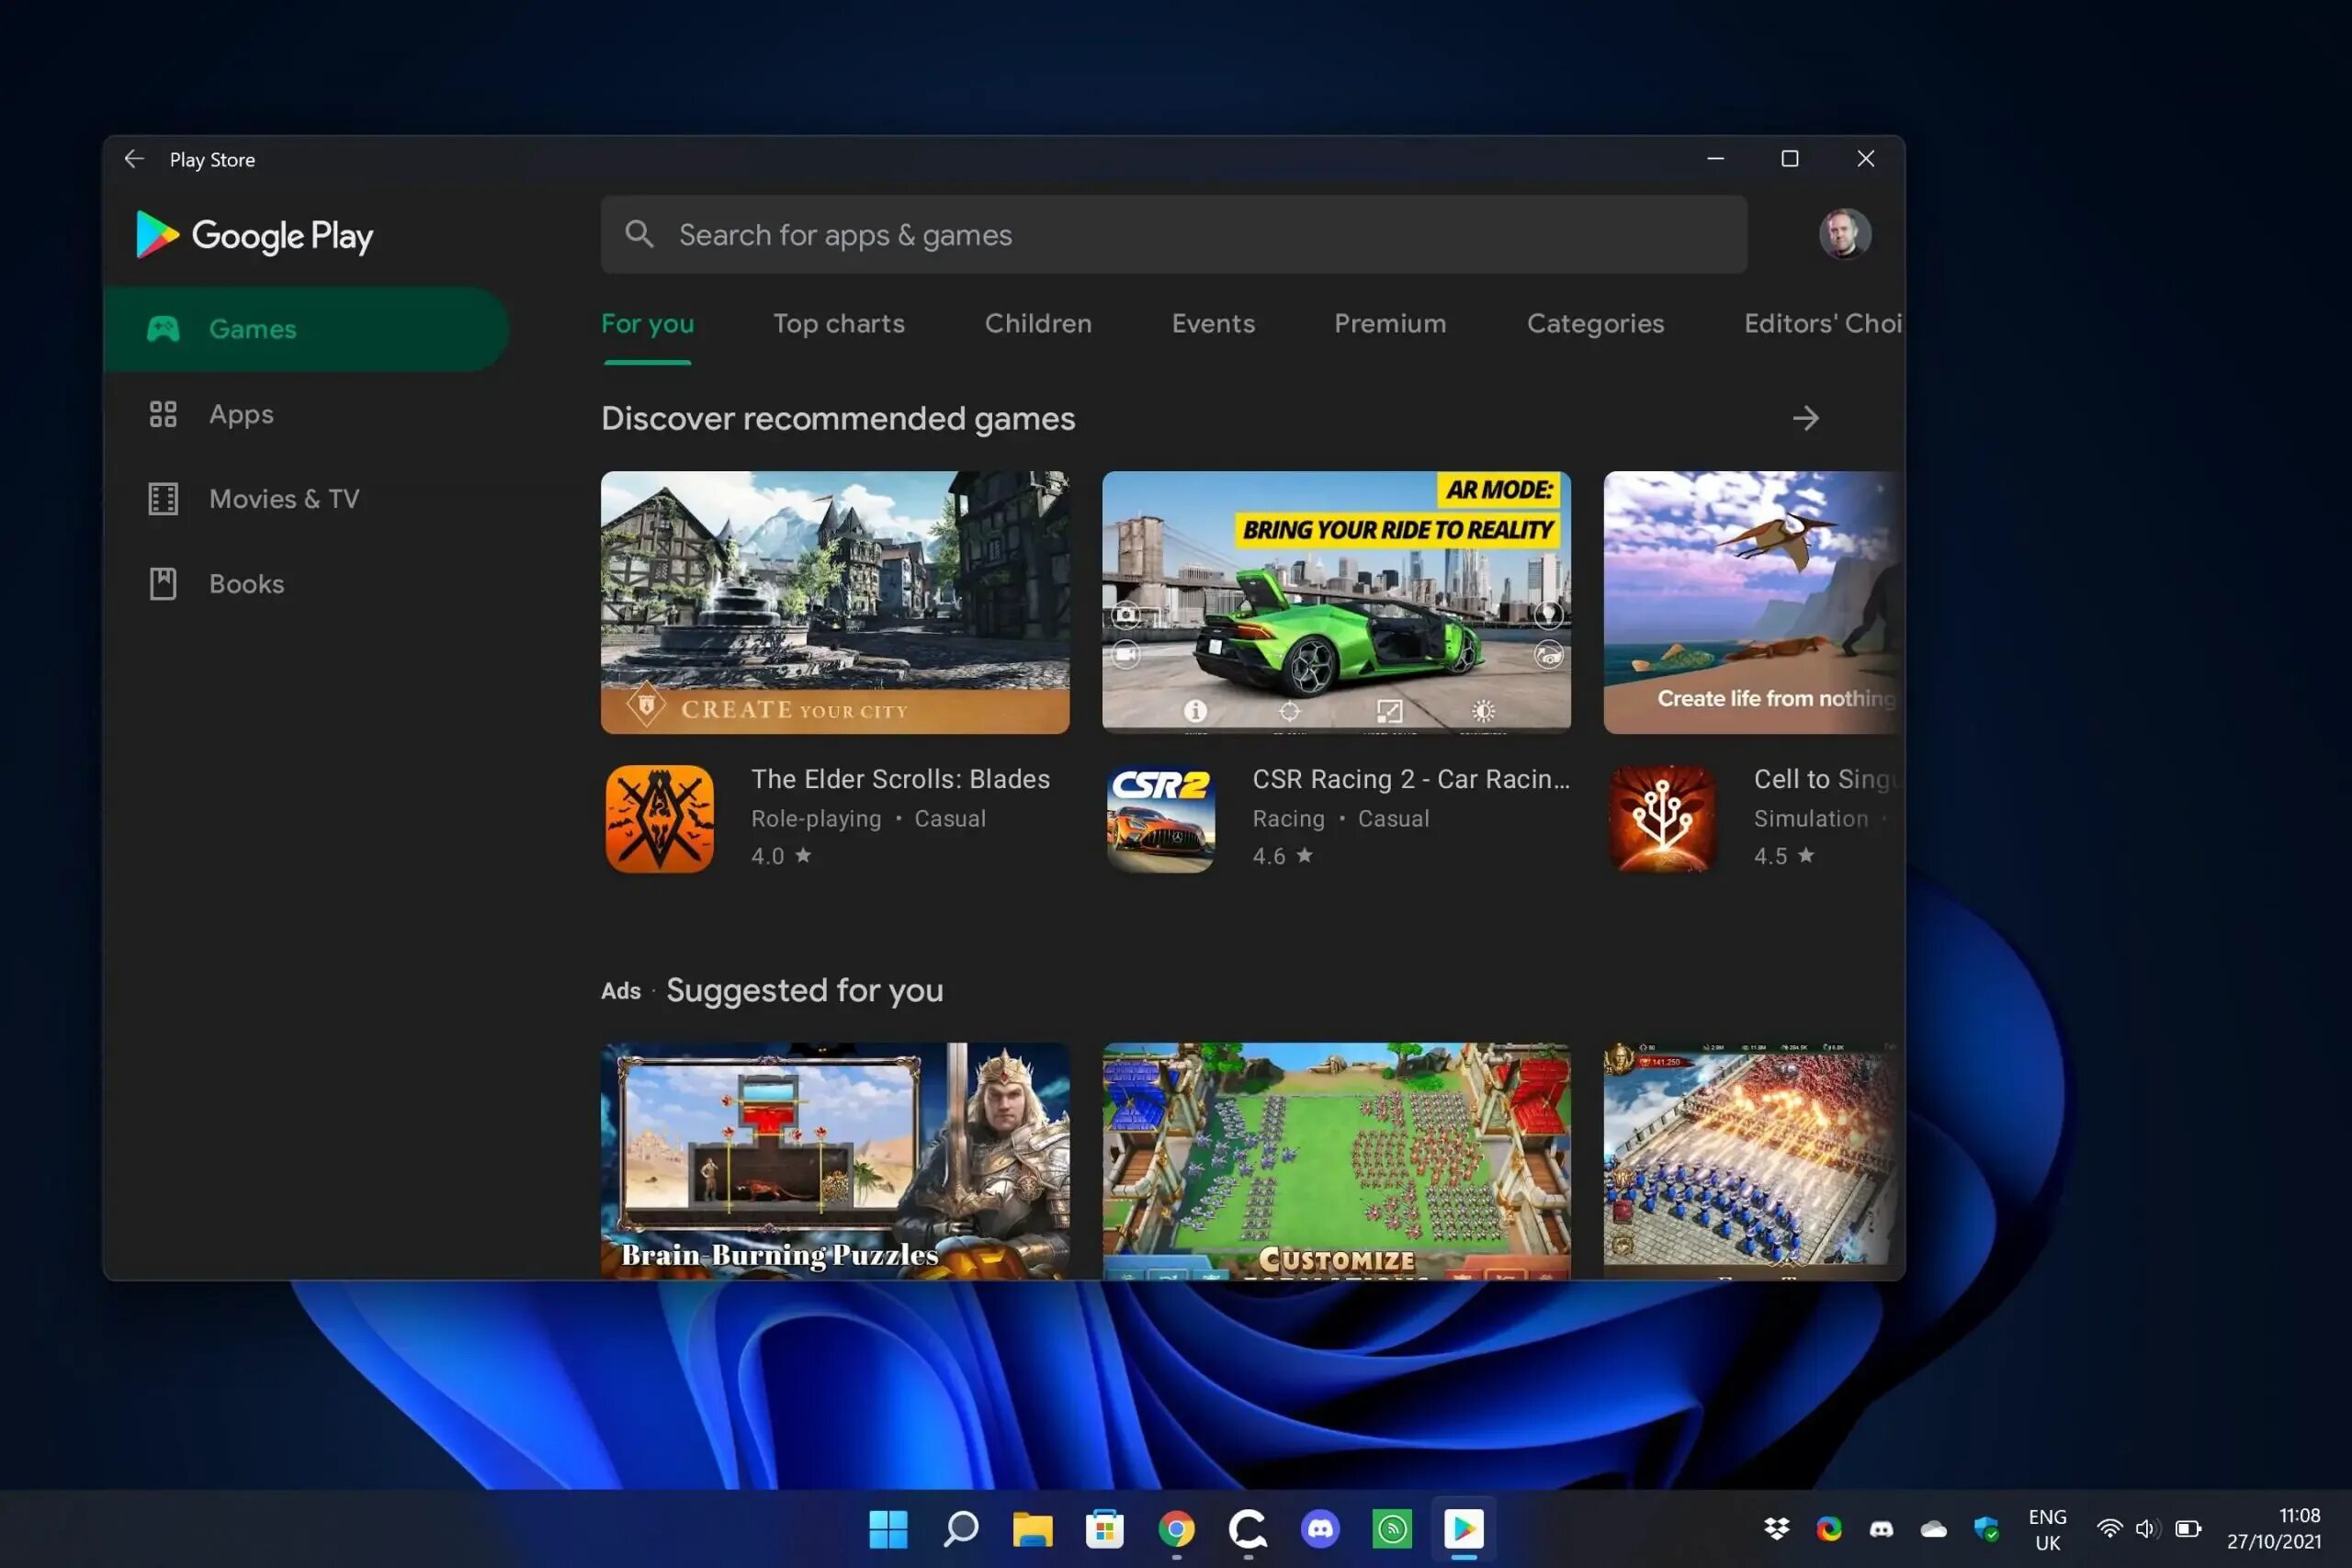
Task: Open the Categories dropdown tab
Action: pos(1594,322)
